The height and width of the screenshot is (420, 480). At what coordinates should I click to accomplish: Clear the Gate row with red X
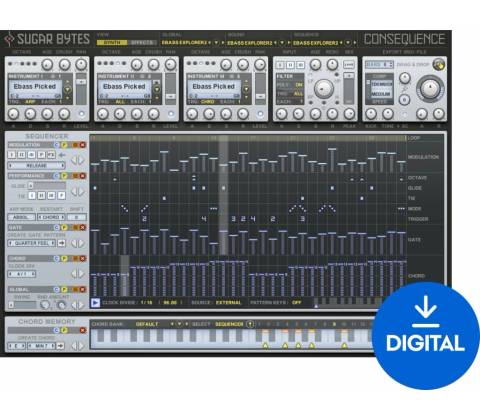pyautogui.click(x=82, y=227)
